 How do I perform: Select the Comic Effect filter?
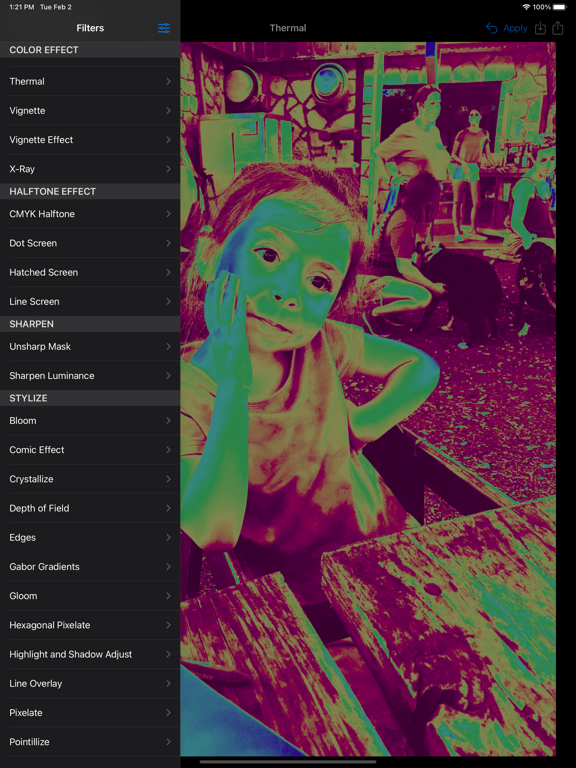click(90, 450)
